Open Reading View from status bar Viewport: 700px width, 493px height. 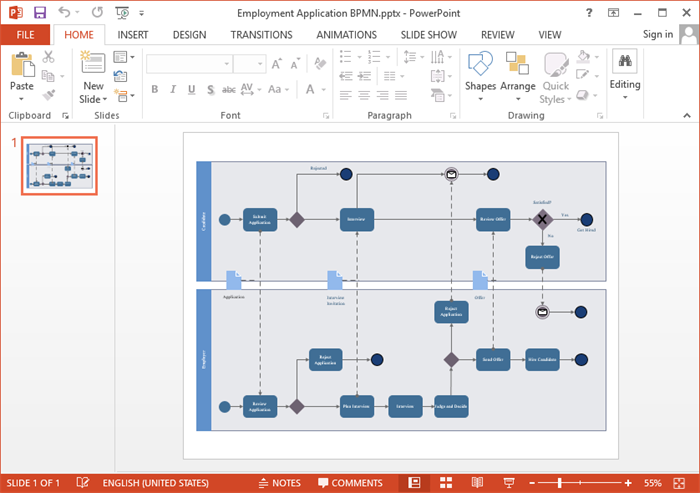click(477, 483)
